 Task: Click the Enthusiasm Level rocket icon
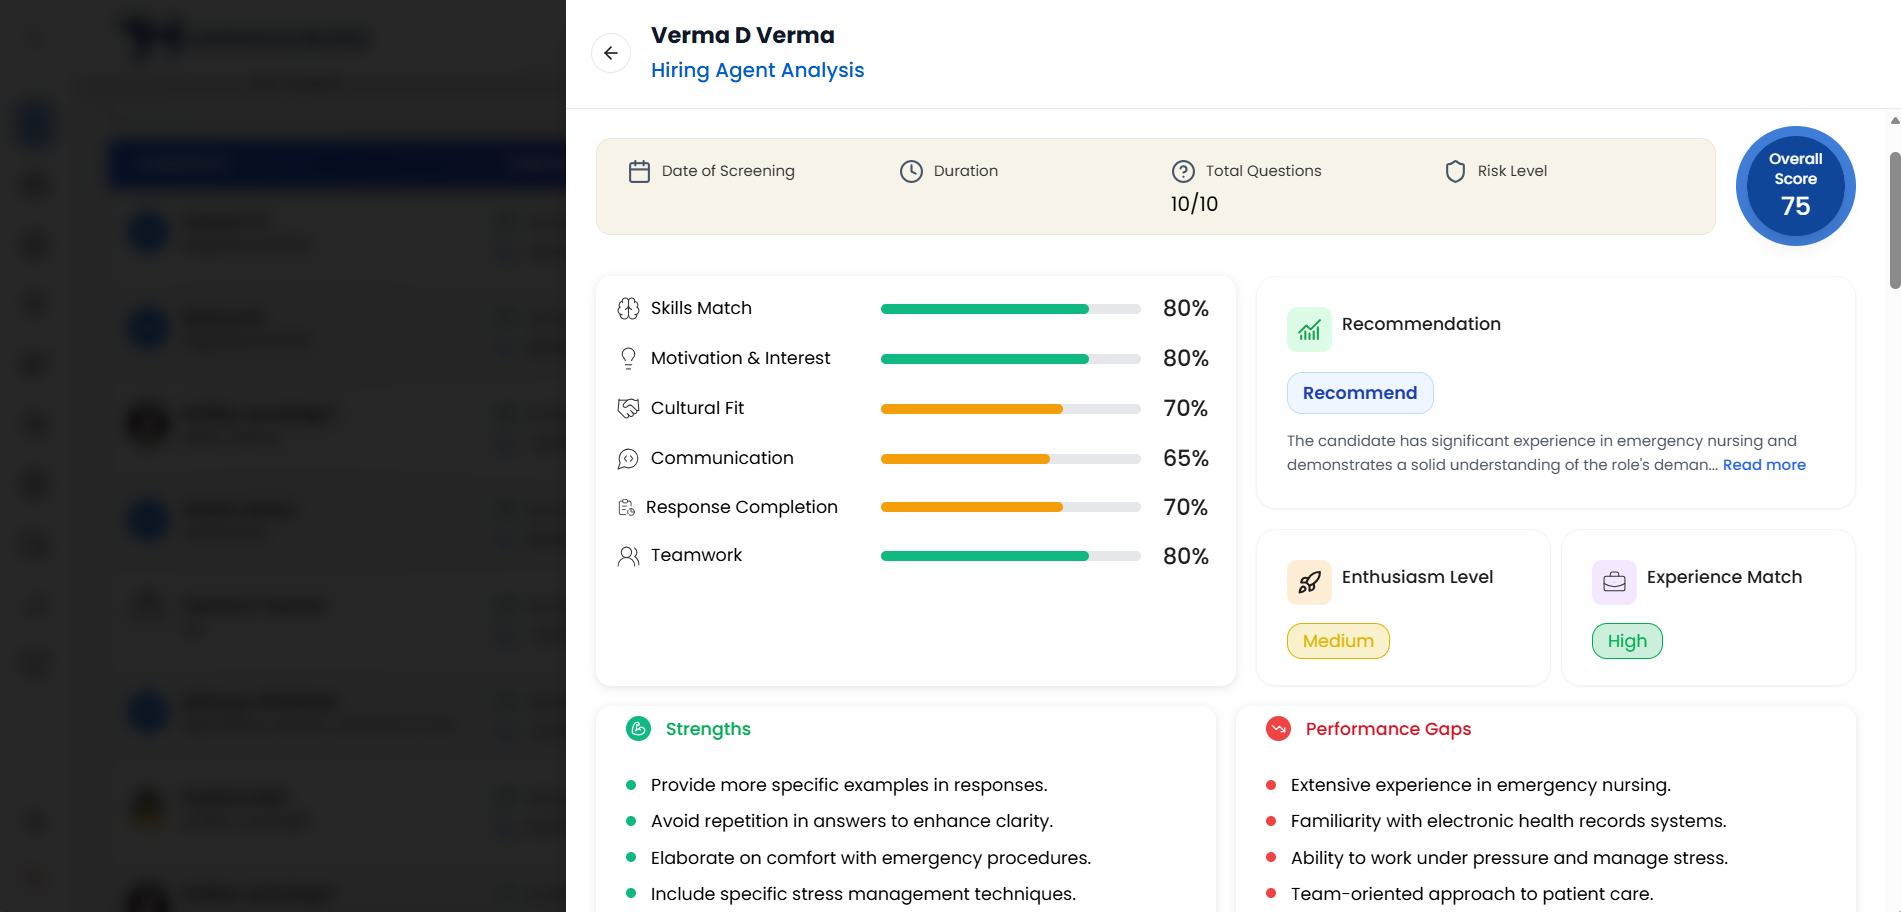(x=1309, y=582)
